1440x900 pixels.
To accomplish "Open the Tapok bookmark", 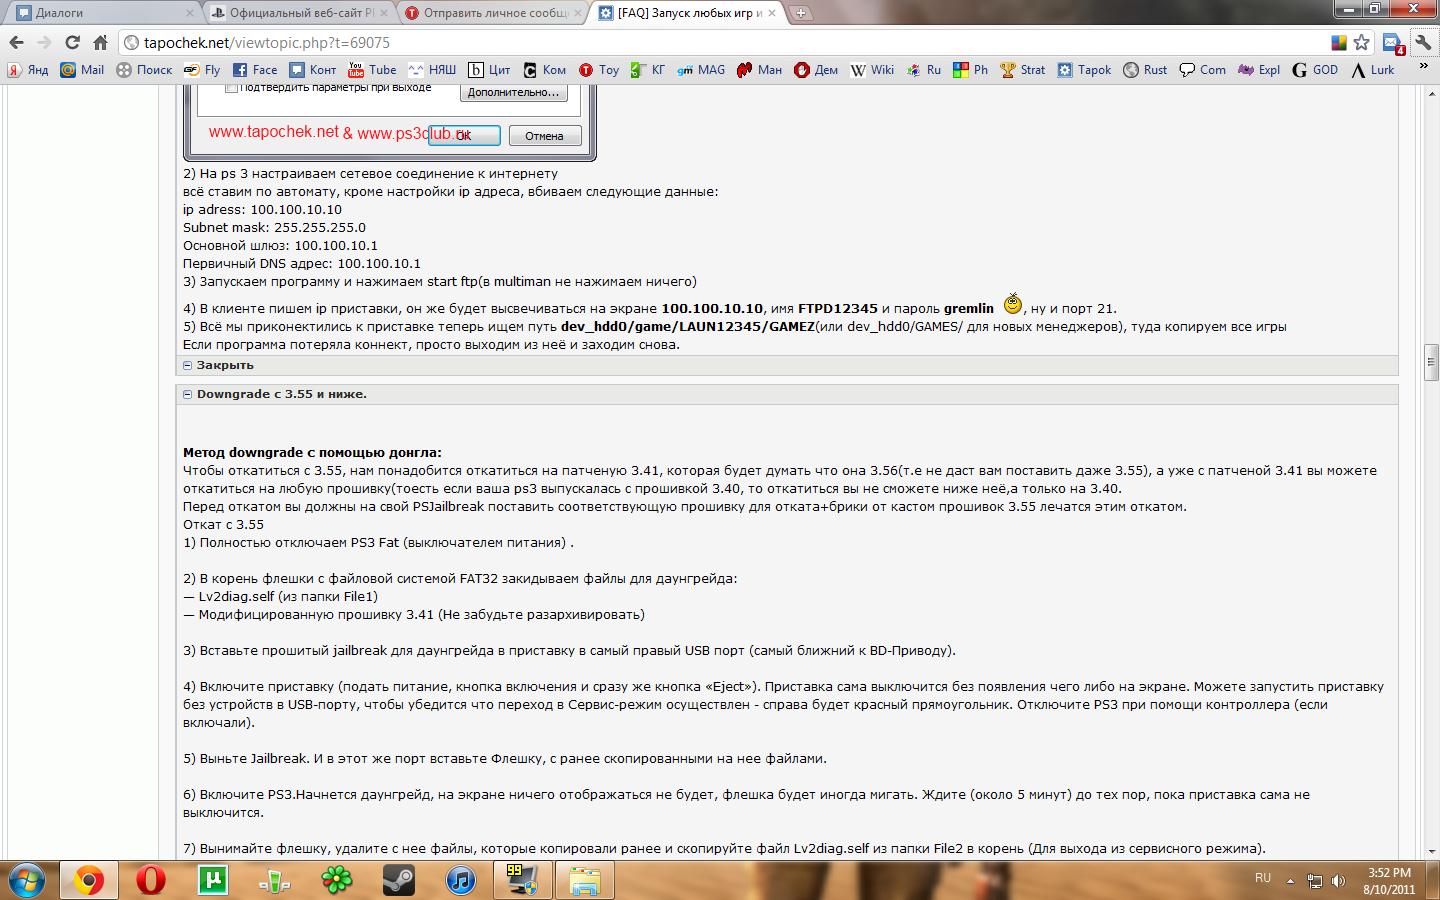I will coord(1085,70).
